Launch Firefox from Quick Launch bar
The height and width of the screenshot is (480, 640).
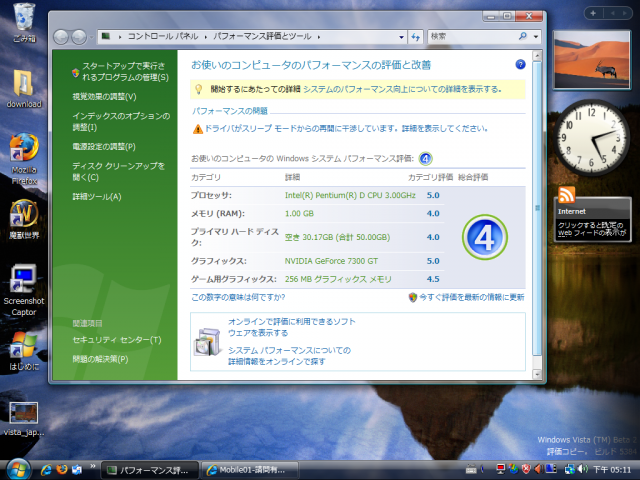click(62, 470)
